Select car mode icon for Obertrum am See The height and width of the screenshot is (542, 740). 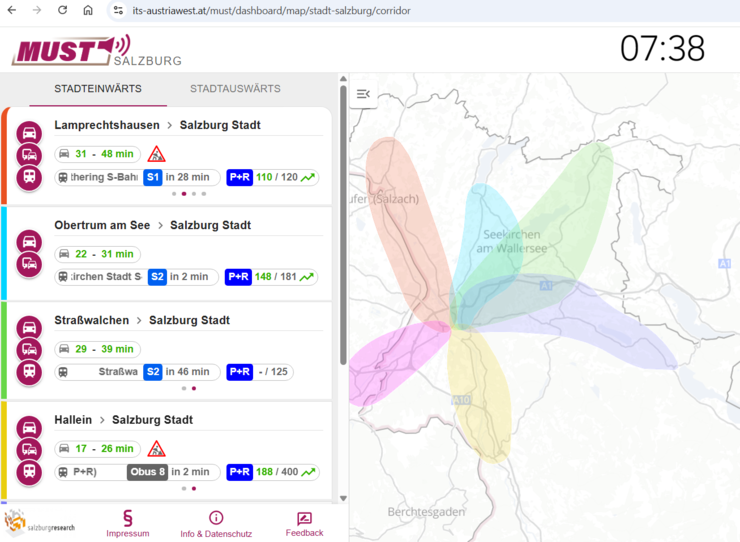29,242
